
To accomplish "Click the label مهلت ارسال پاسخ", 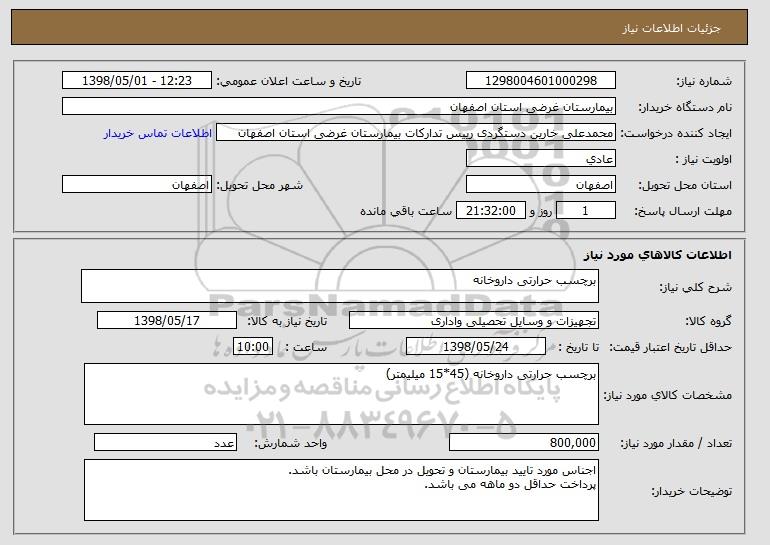I will click(x=683, y=212).
